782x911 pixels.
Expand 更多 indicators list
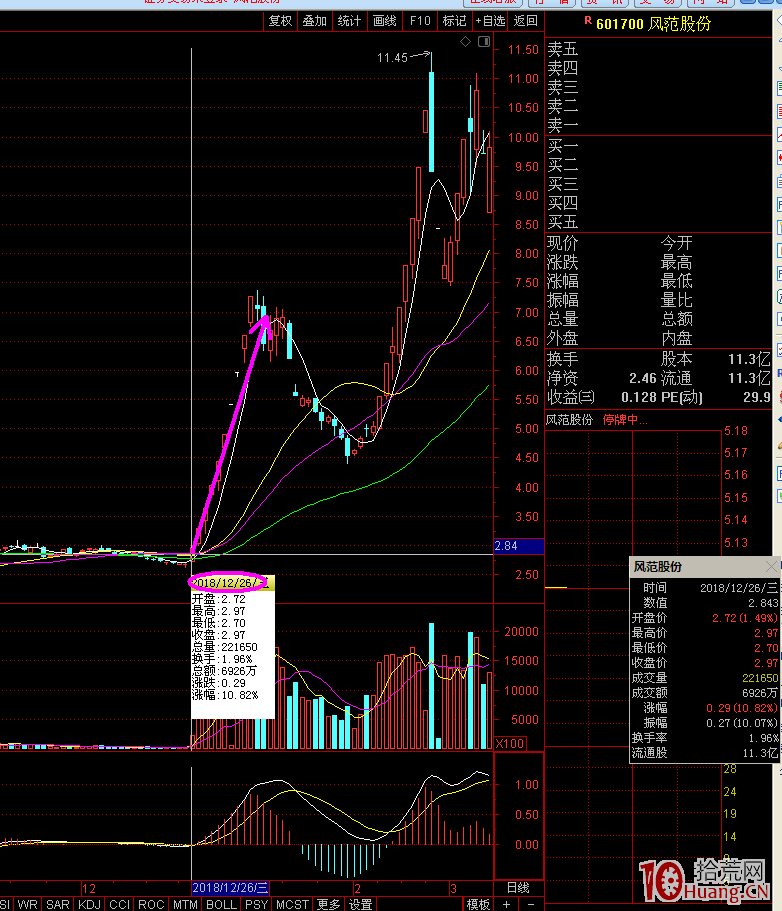(x=328, y=904)
